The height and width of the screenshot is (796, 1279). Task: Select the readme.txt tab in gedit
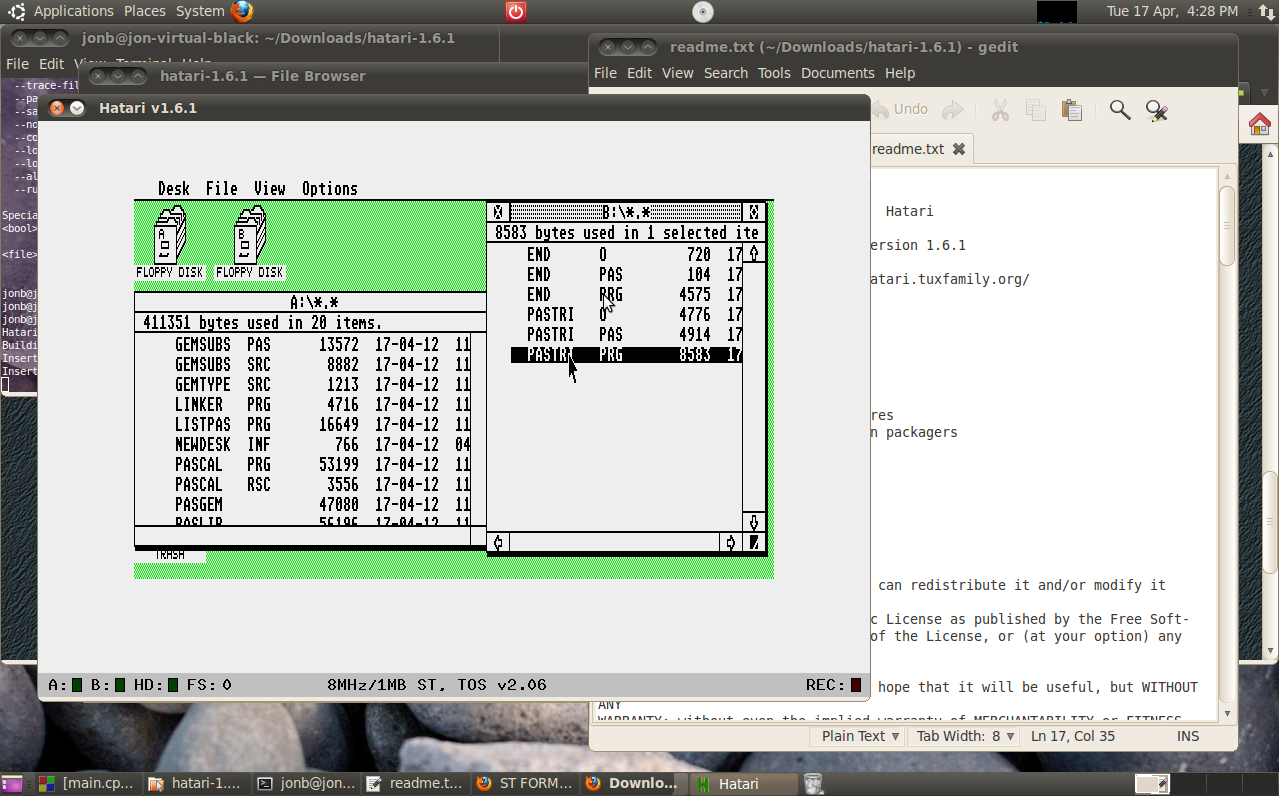909,148
